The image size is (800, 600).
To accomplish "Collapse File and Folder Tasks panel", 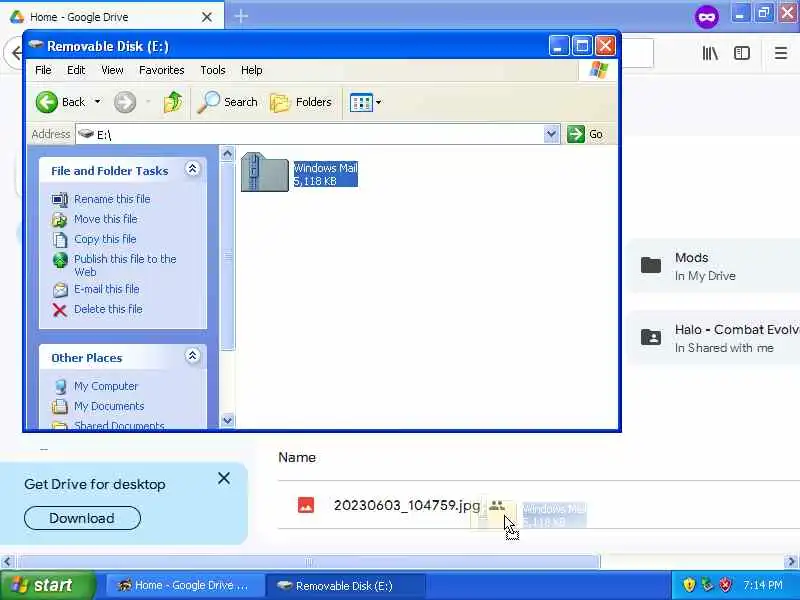I will 192,169.
